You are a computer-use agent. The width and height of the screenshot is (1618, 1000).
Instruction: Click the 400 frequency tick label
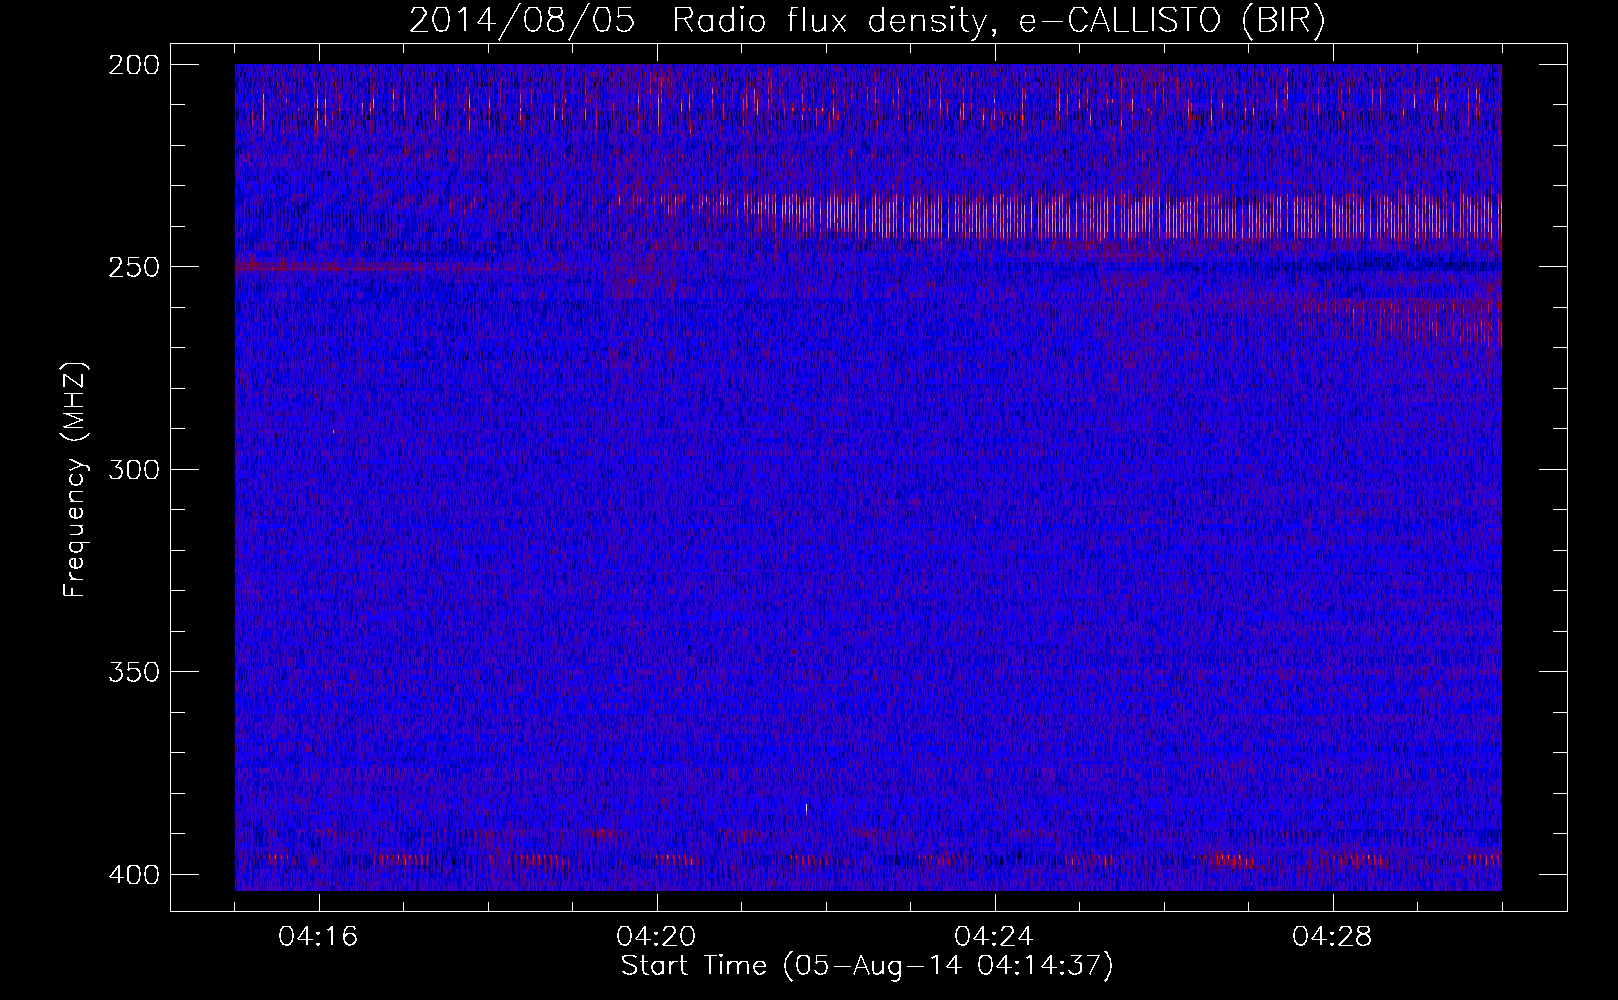coord(132,875)
